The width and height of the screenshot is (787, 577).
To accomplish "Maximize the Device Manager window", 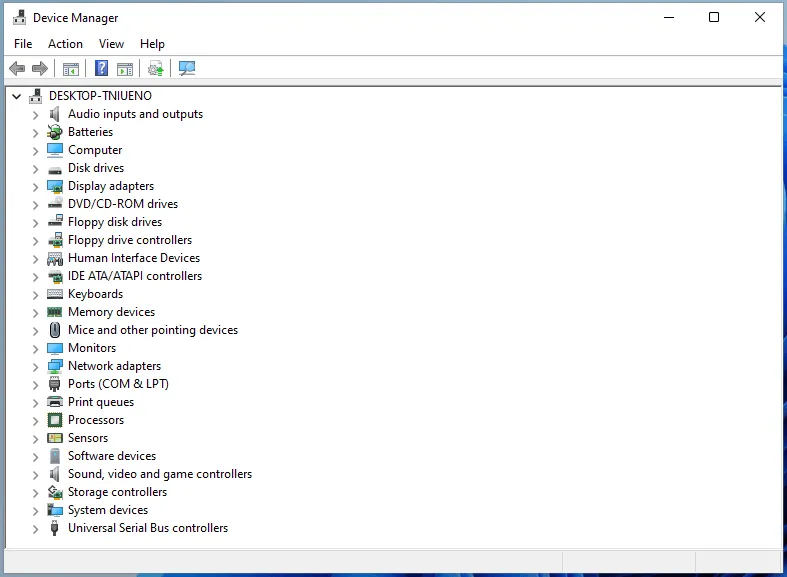I will [x=714, y=17].
